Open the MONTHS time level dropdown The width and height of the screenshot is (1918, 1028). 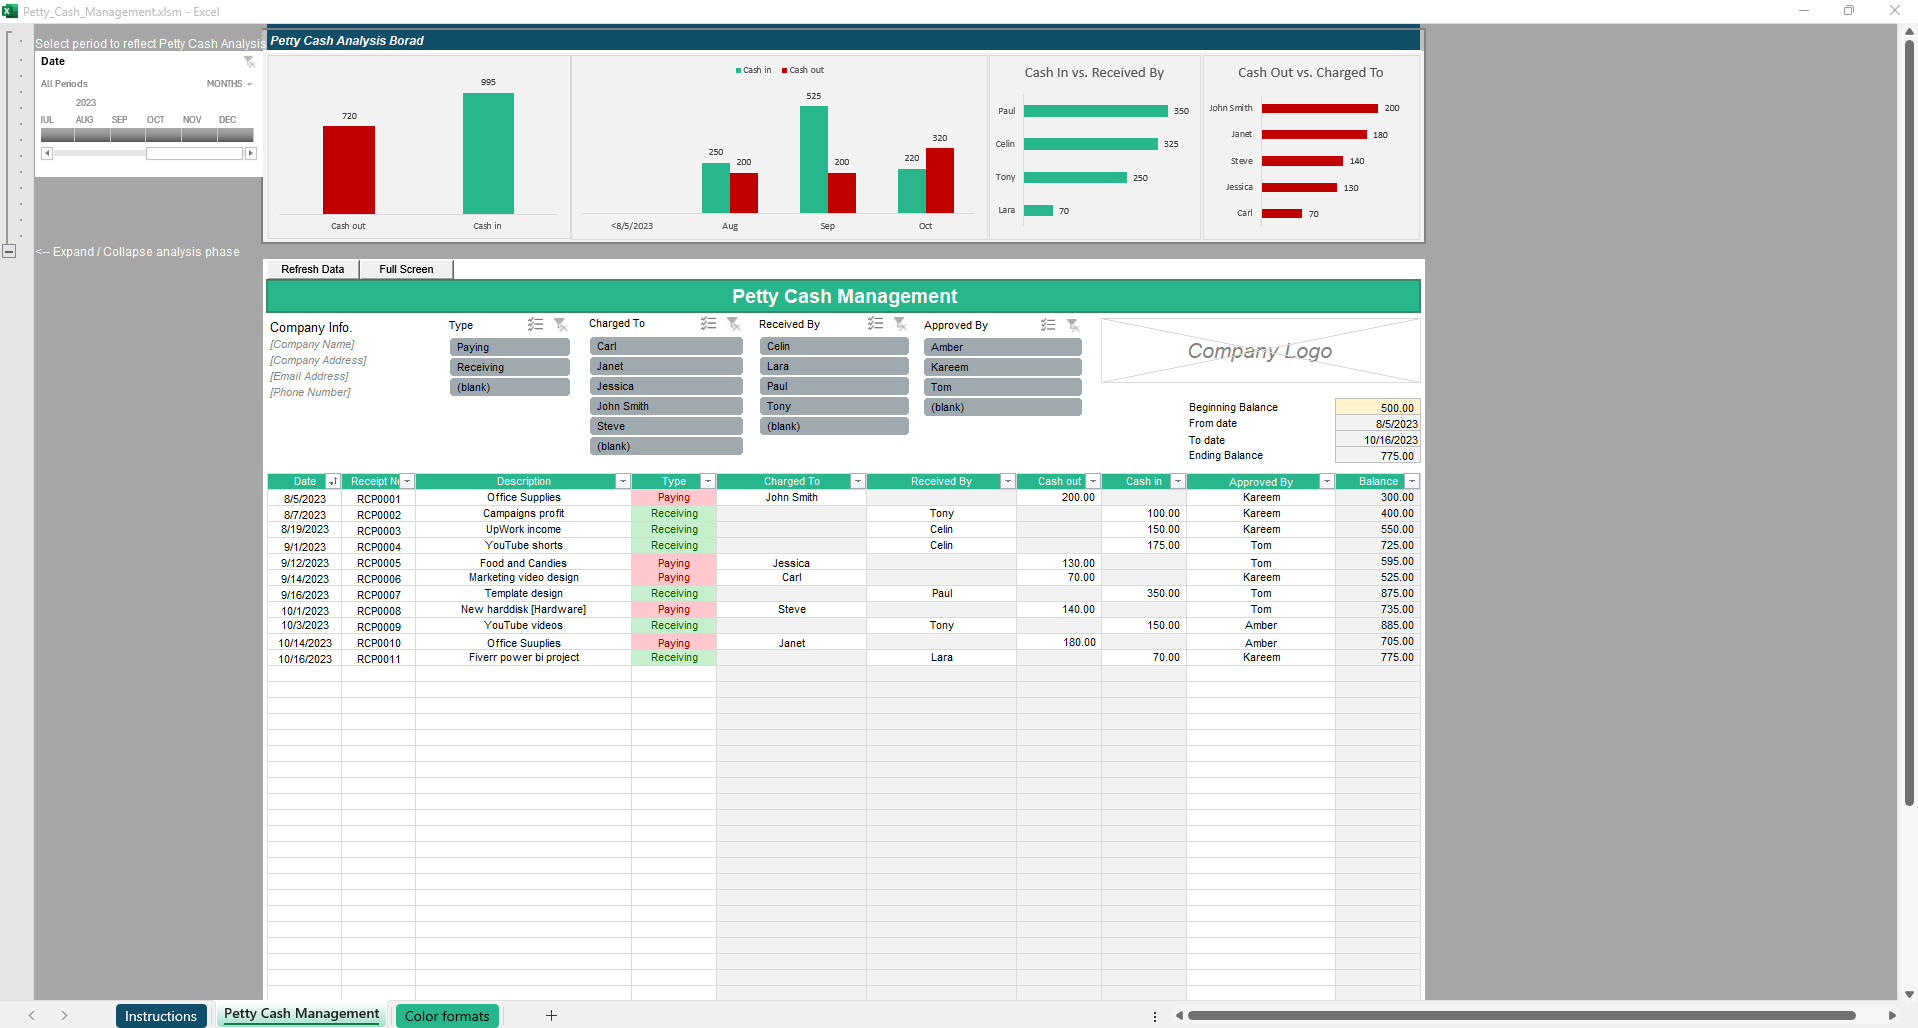point(229,84)
